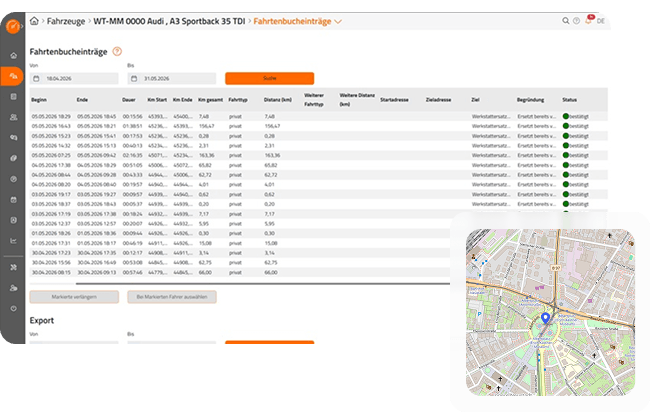The height and width of the screenshot is (412, 650).
Task: Expand the sidebar with the chevron beside logo
Action: 22,26
